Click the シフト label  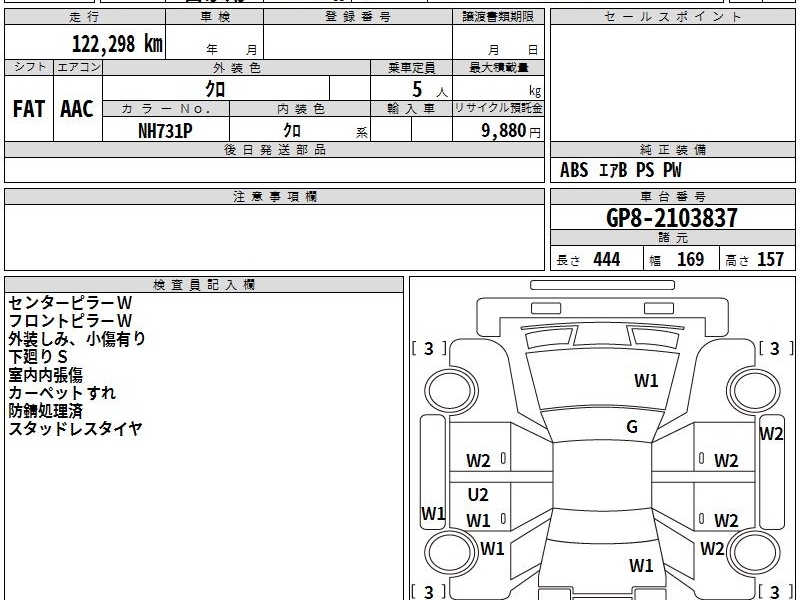click(x=29, y=67)
